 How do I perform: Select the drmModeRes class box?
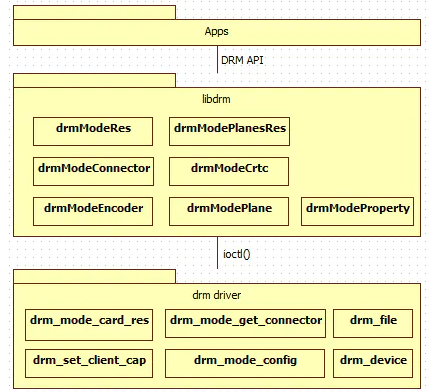(93, 131)
